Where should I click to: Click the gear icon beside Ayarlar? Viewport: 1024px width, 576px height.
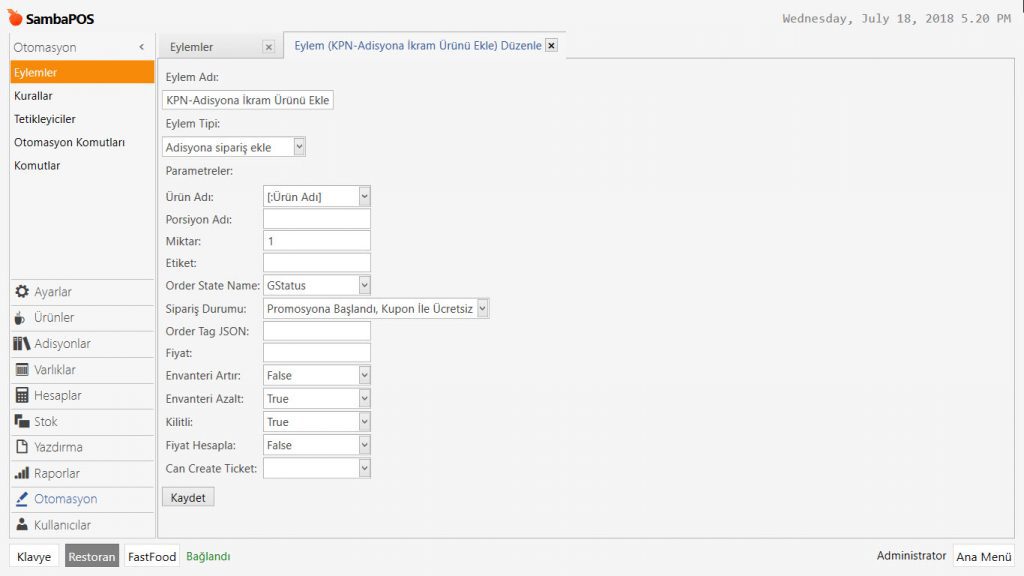click(x=22, y=292)
